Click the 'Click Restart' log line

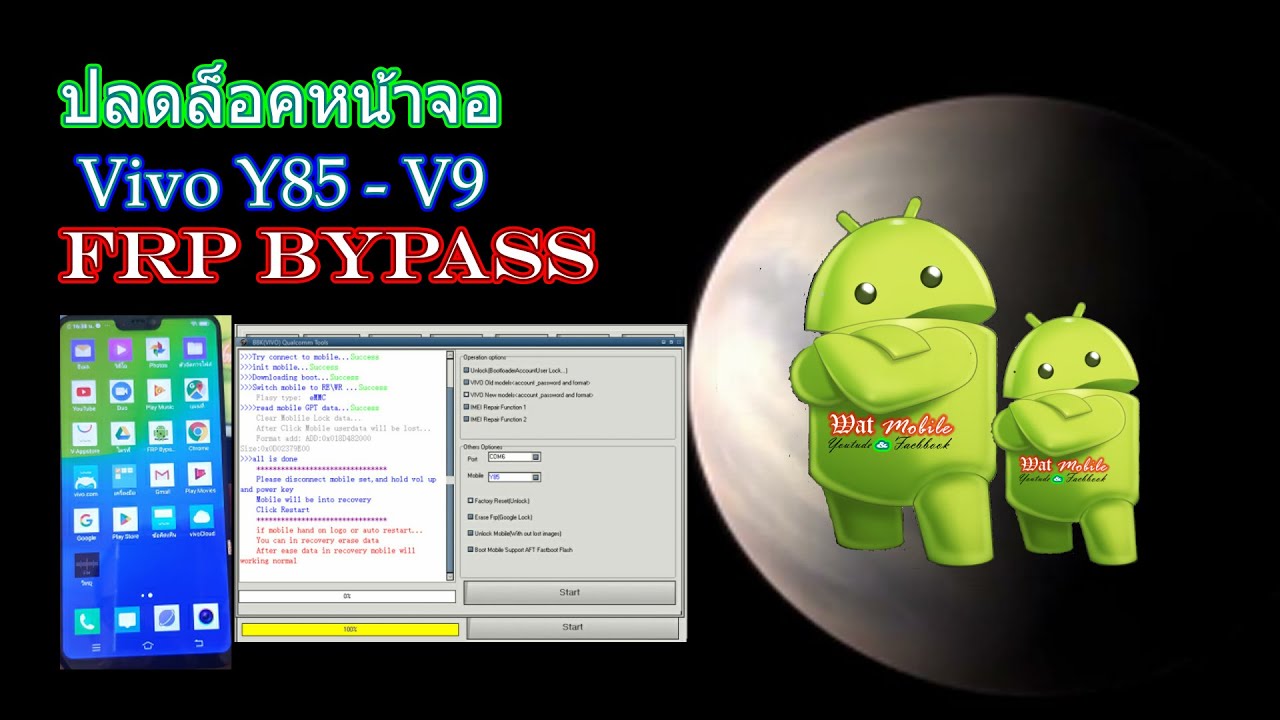[x=282, y=510]
